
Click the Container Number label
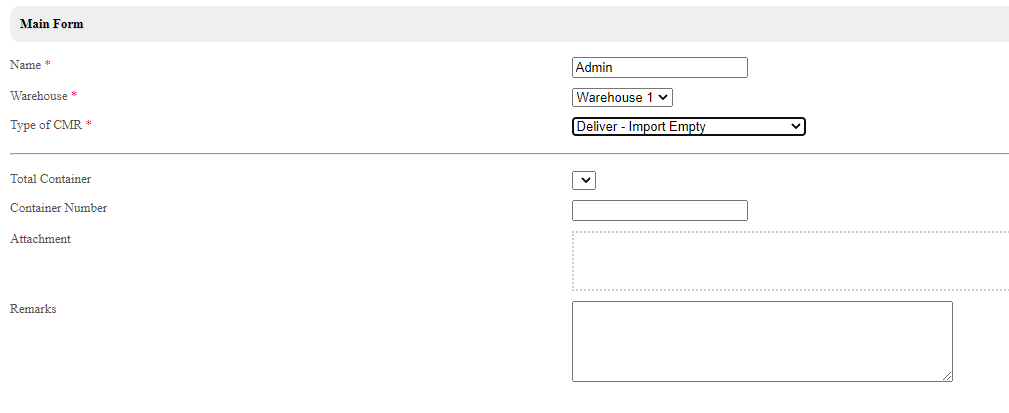click(x=58, y=208)
